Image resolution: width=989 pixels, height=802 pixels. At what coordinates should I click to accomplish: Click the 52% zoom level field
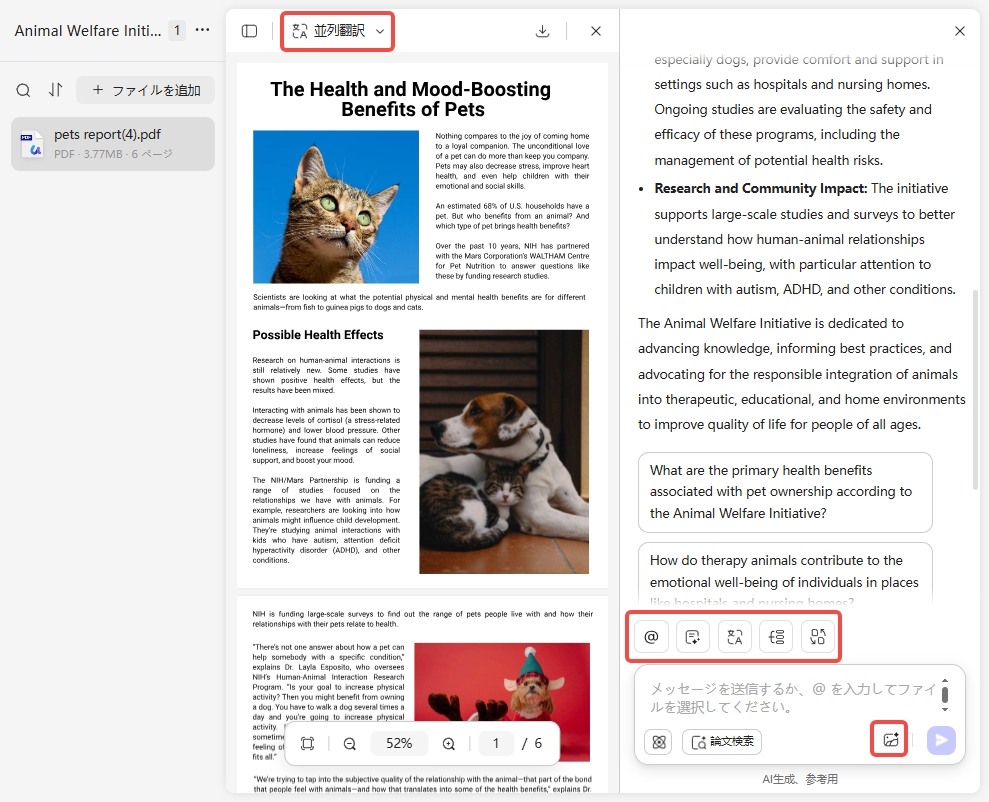pyautogui.click(x=399, y=743)
